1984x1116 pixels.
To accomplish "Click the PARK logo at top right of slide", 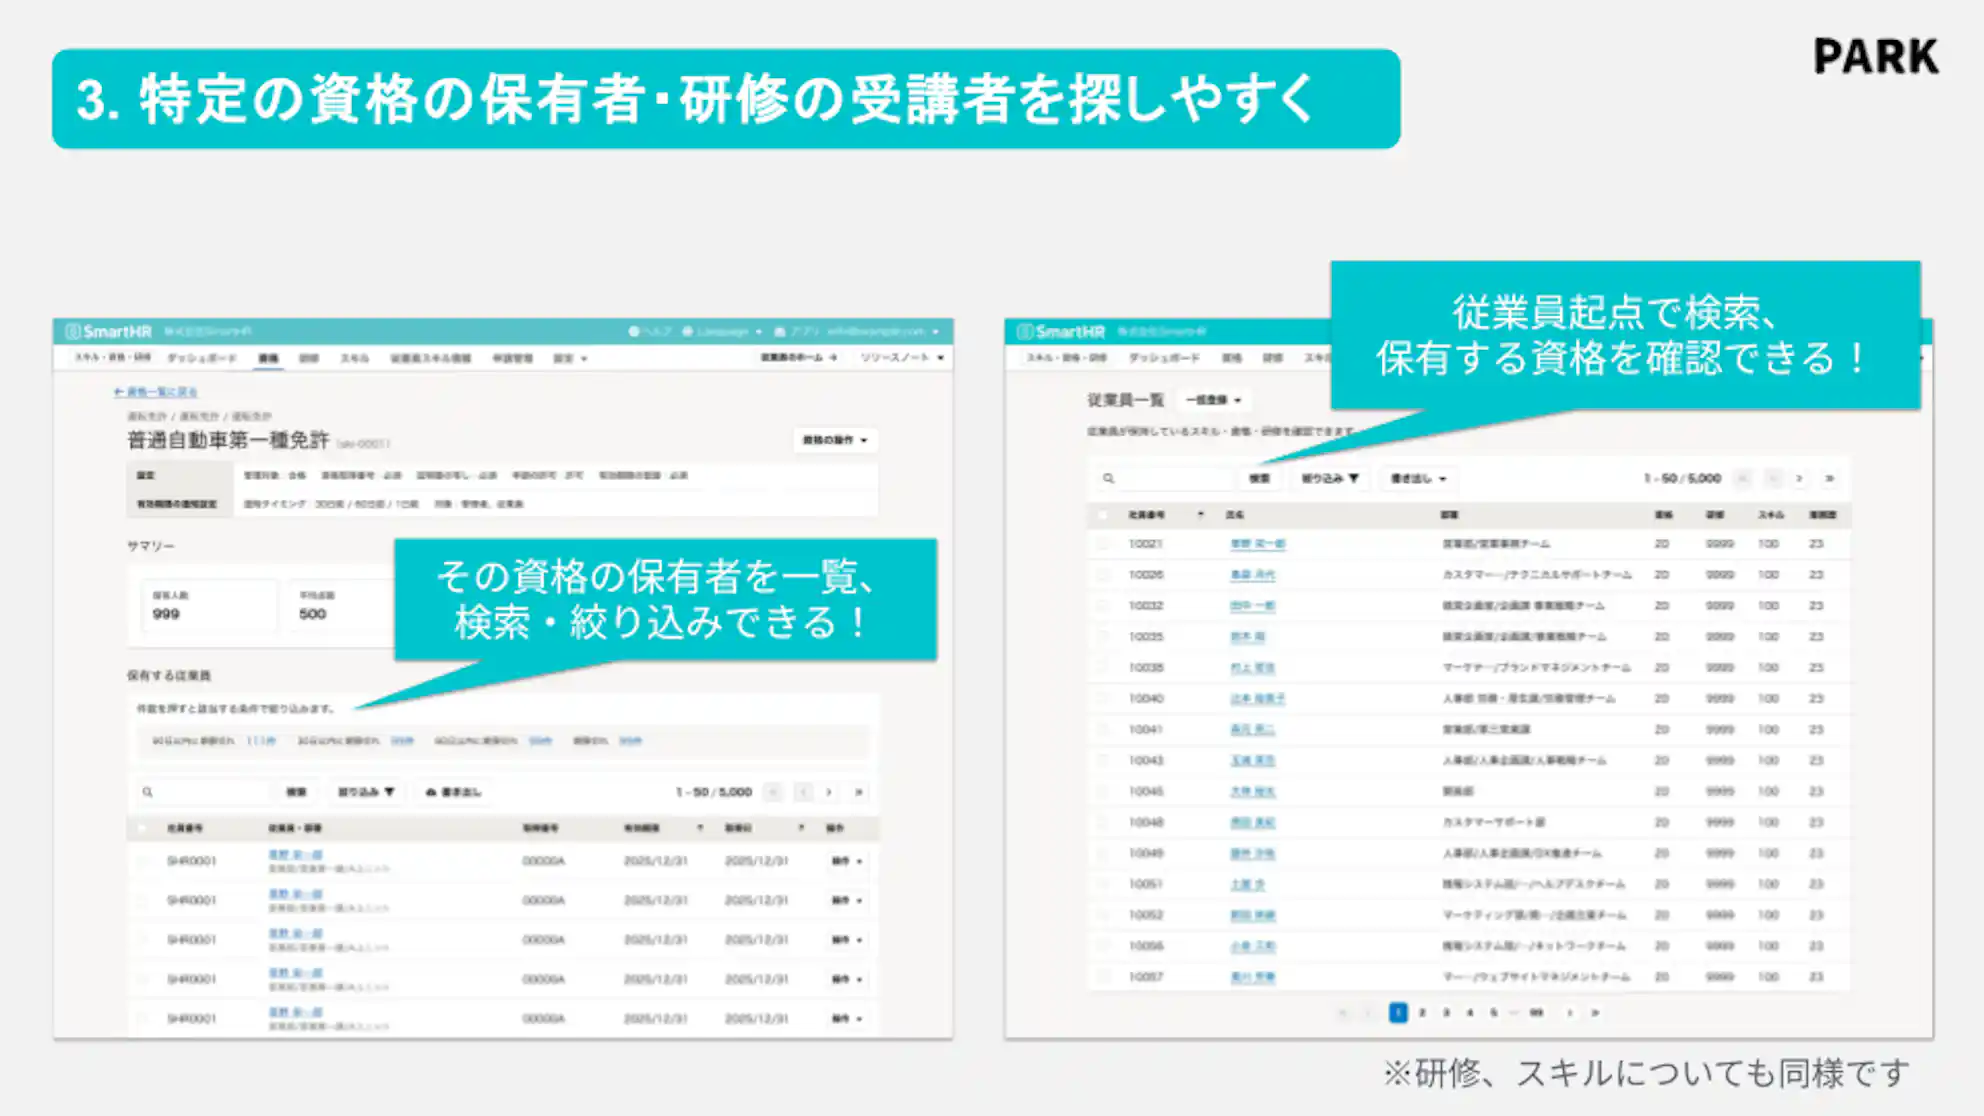I will pos(1876,57).
